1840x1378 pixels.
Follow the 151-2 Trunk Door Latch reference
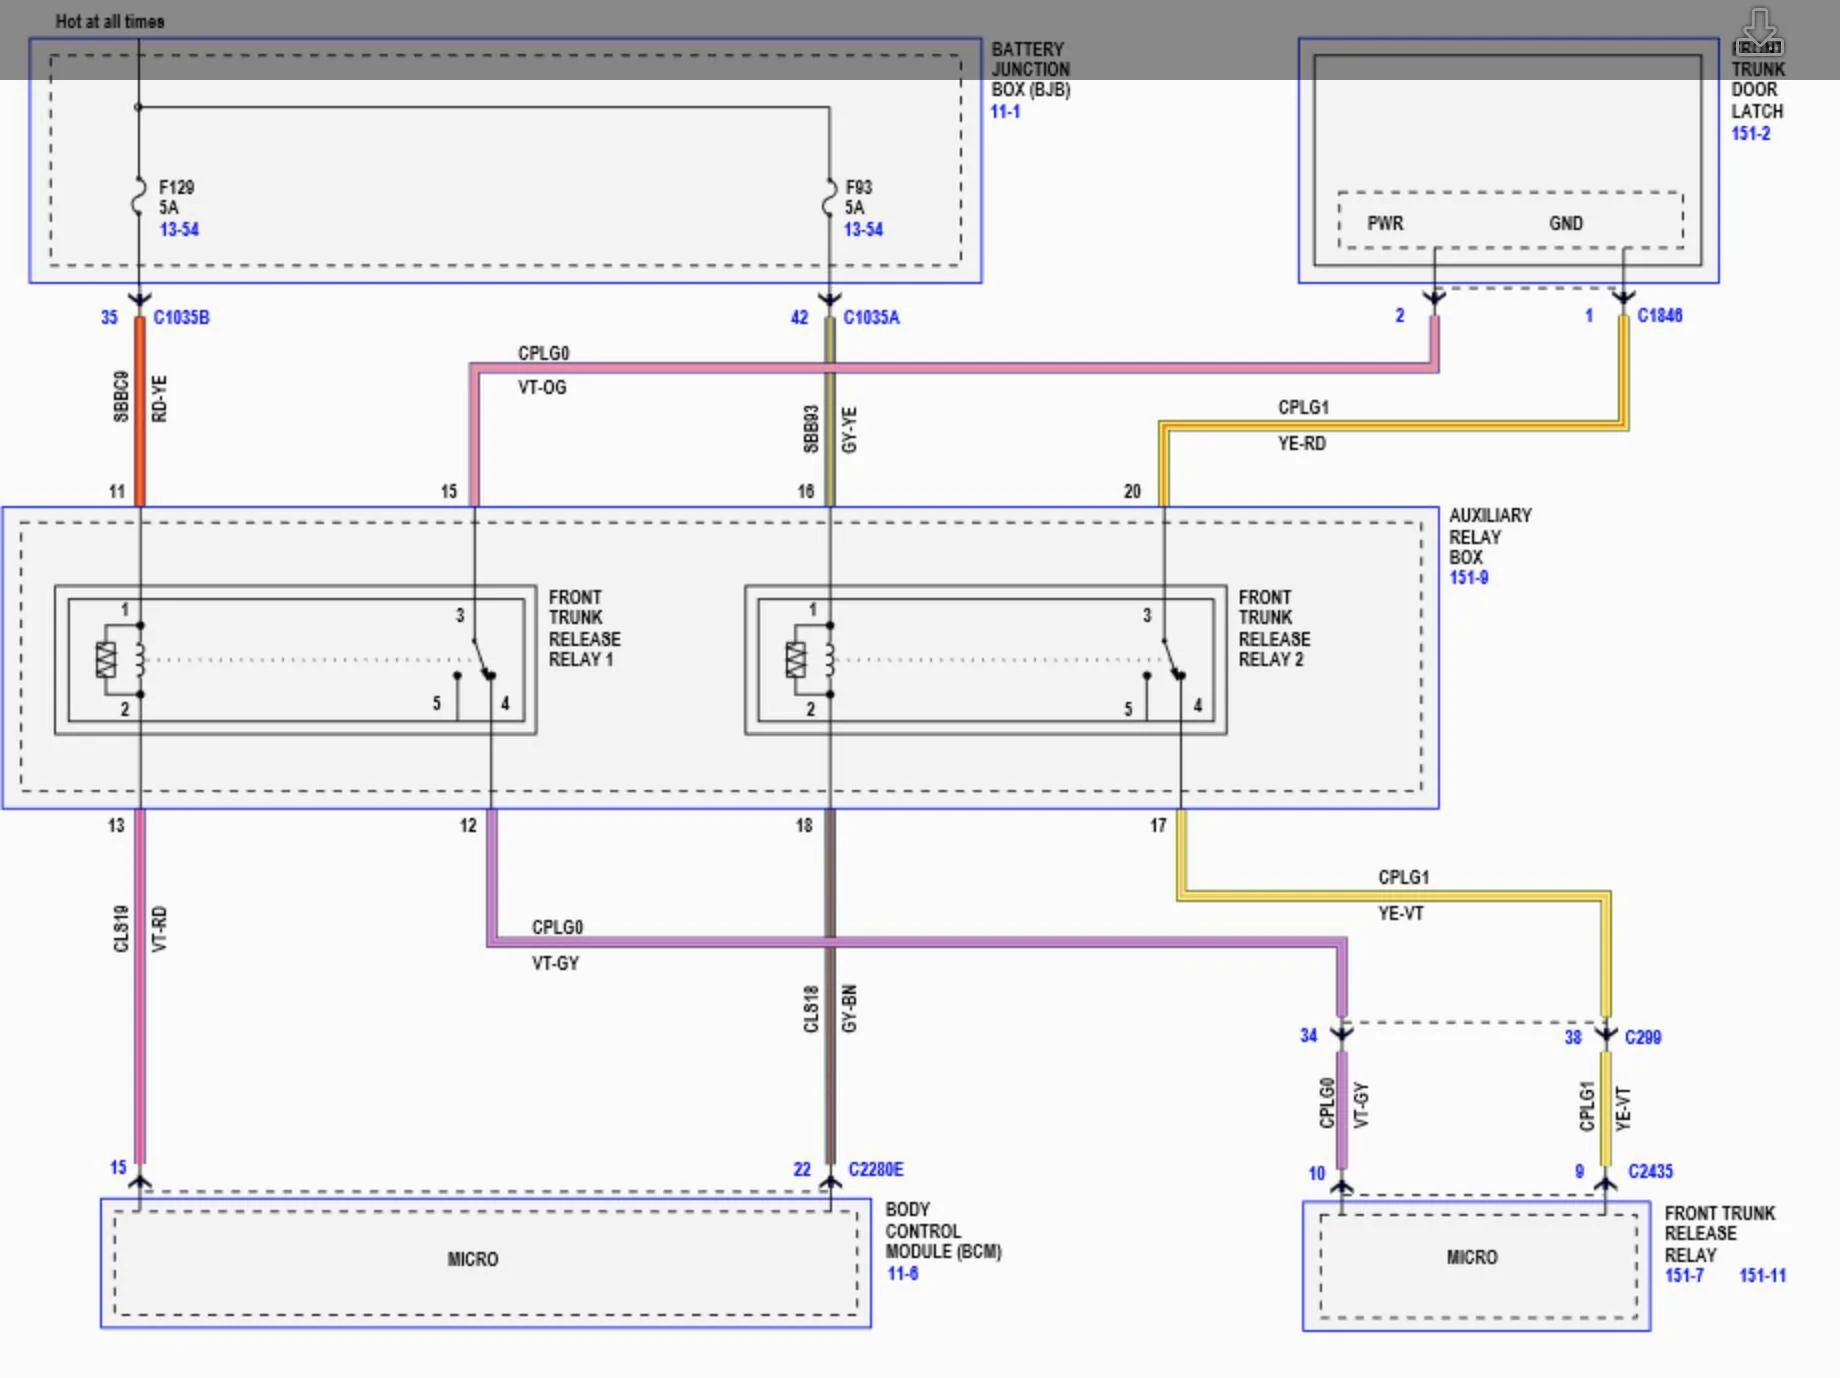click(1750, 133)
